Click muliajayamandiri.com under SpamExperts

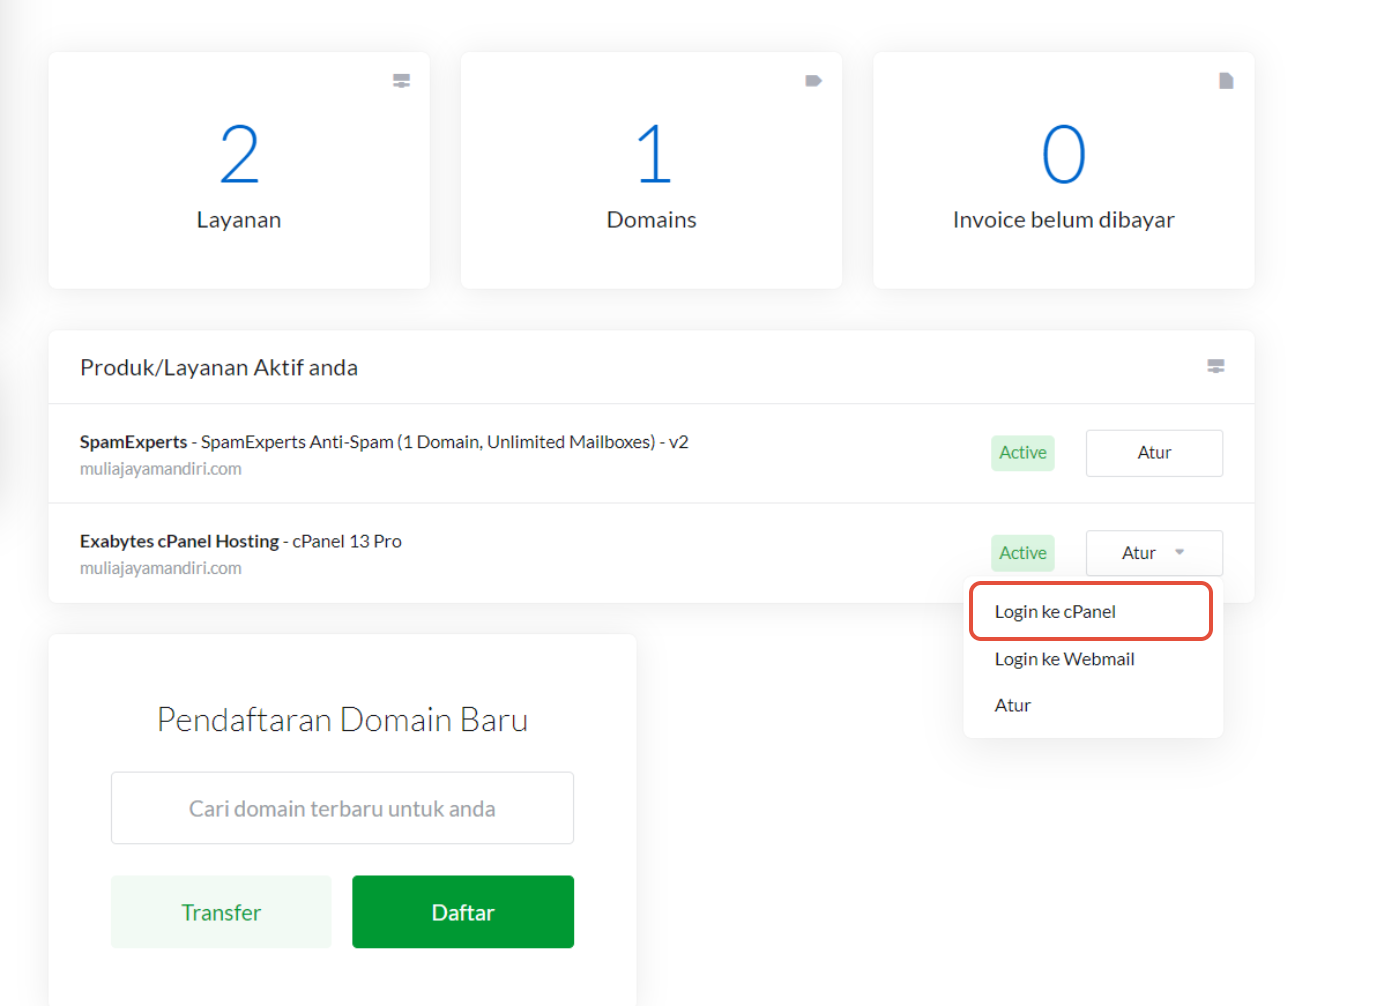coord(161,469)
